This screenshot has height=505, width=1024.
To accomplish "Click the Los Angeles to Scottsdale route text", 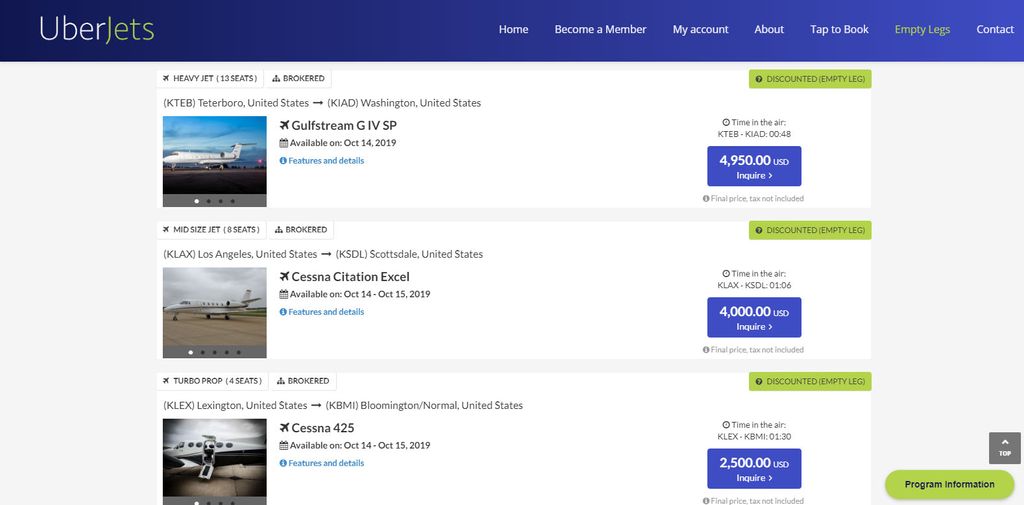I will point(323,254).
